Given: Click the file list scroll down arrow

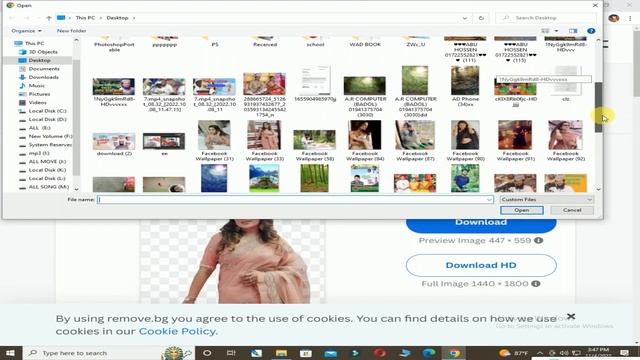Looking at the screenshot, I should coord(598,189).
